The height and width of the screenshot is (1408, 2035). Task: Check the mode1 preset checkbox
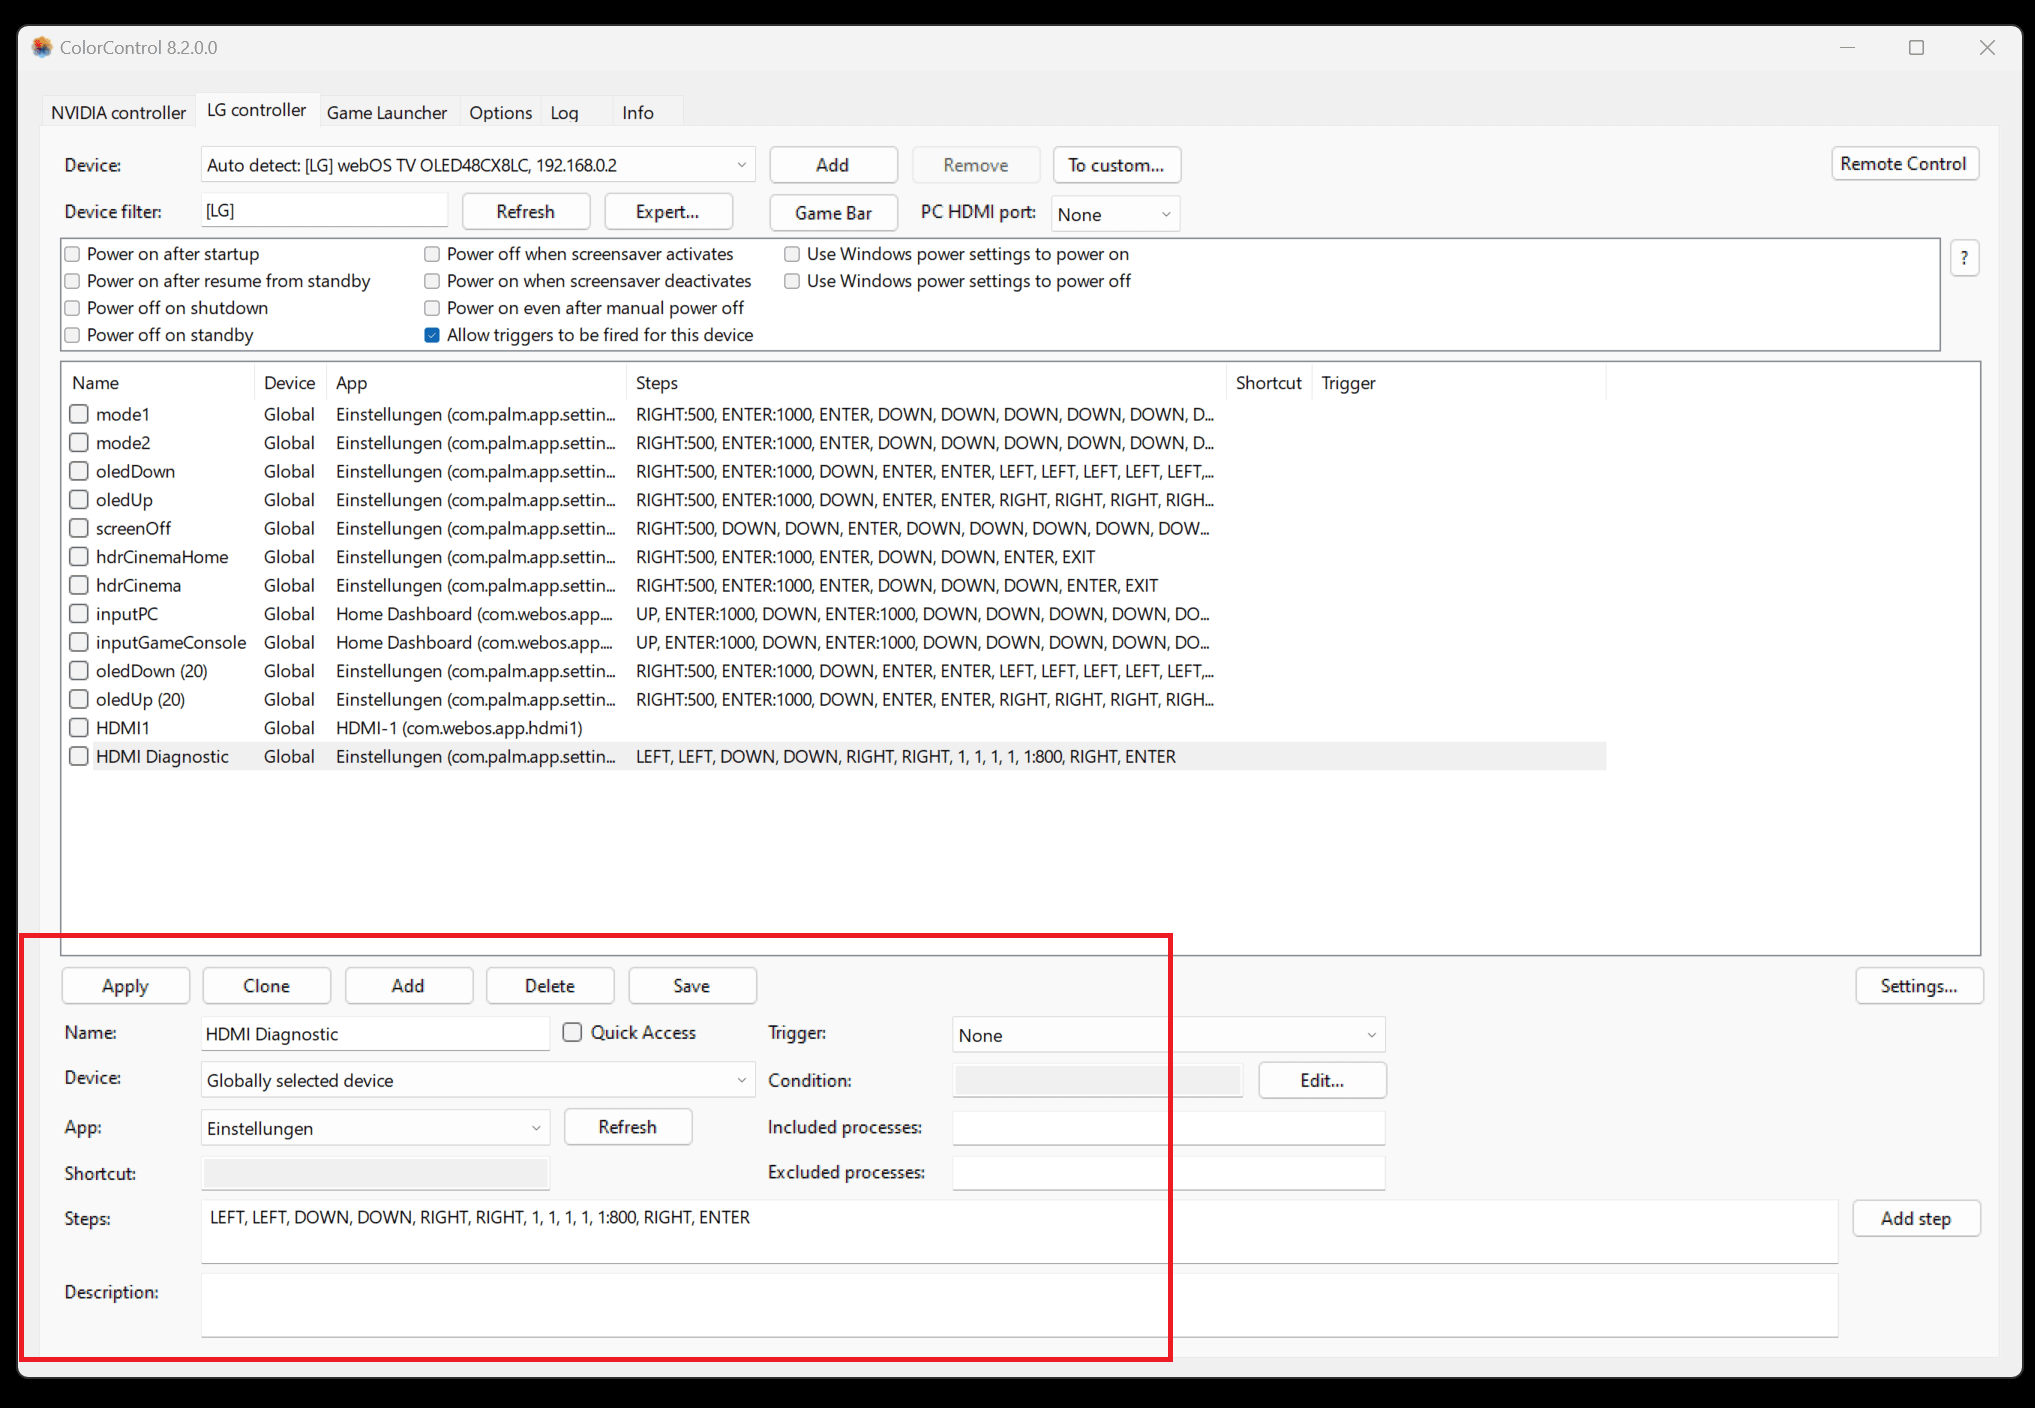click(79, 414)
